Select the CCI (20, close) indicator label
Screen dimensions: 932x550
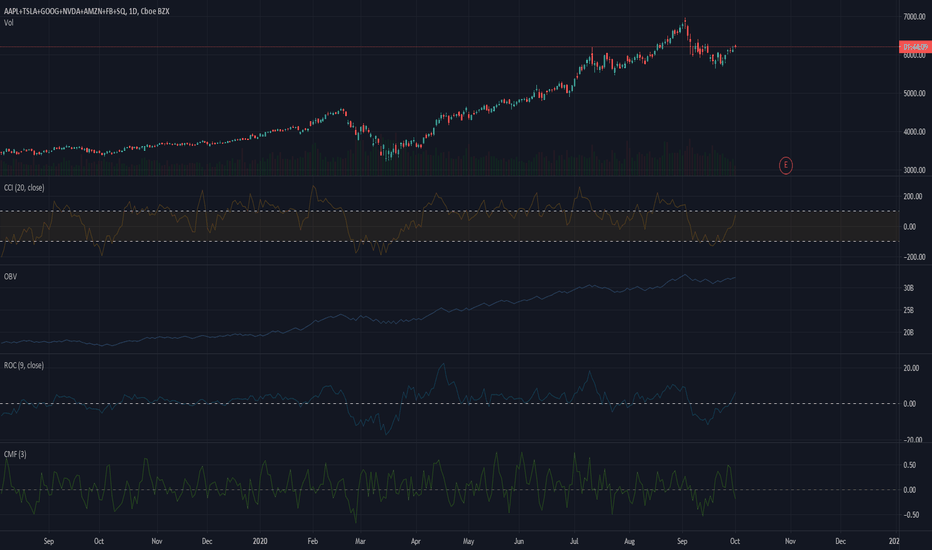pos(24,188)
